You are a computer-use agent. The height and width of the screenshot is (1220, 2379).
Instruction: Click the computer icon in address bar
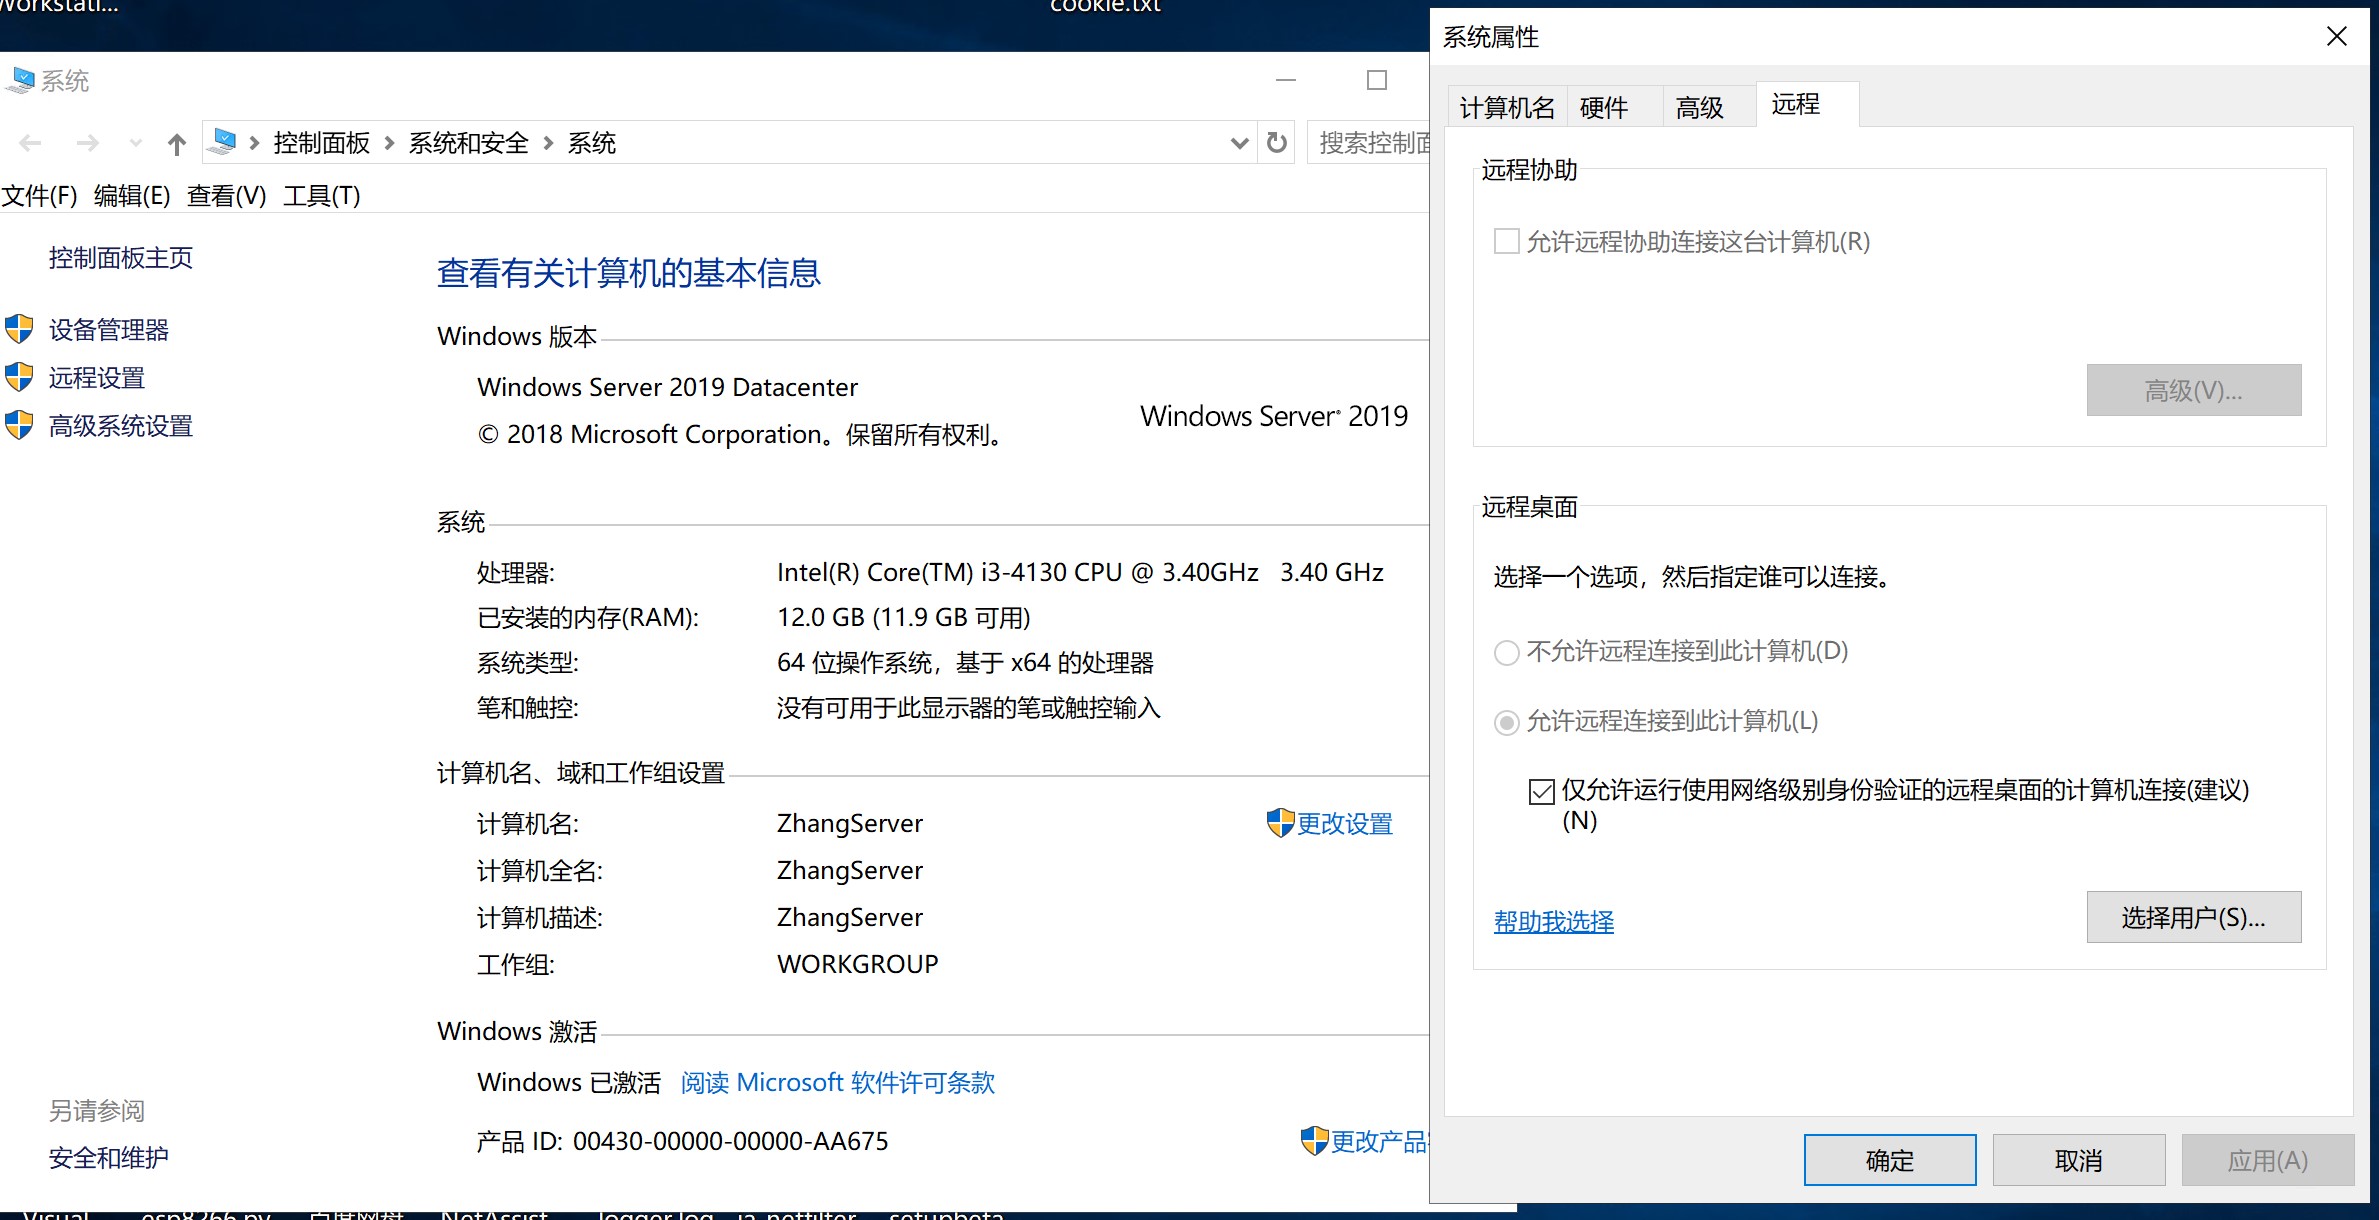coord(224,142)
